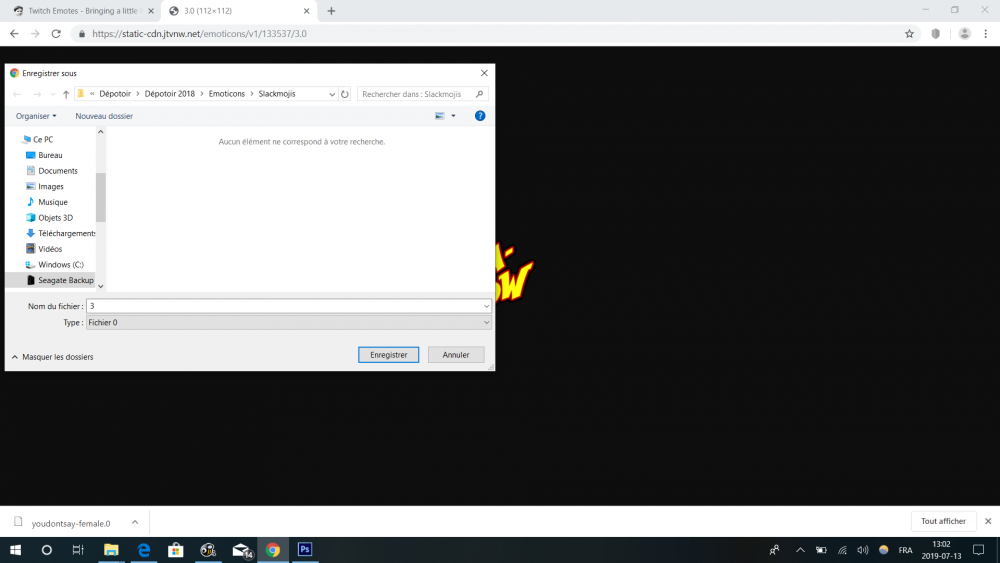Viewport: 1000px width, 563px height.
Task: Collapse the Ce PC tree node
Action: click(13, 140)
